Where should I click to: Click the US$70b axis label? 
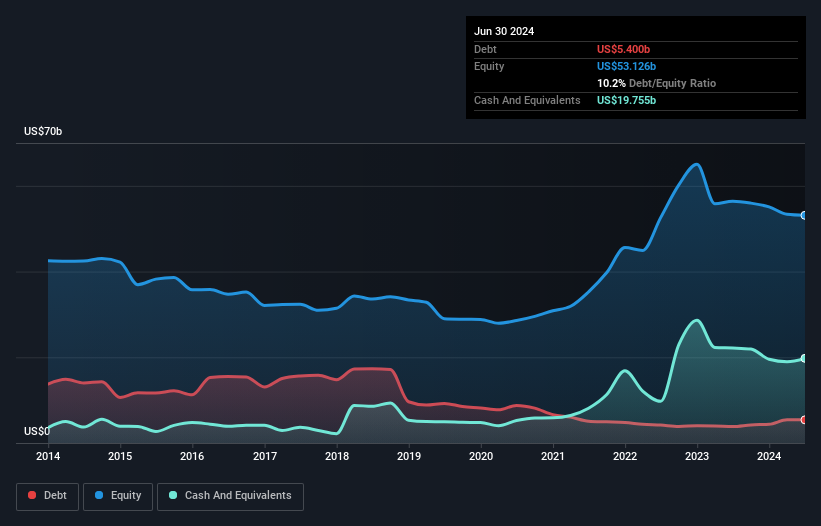[x=43, y=131]
